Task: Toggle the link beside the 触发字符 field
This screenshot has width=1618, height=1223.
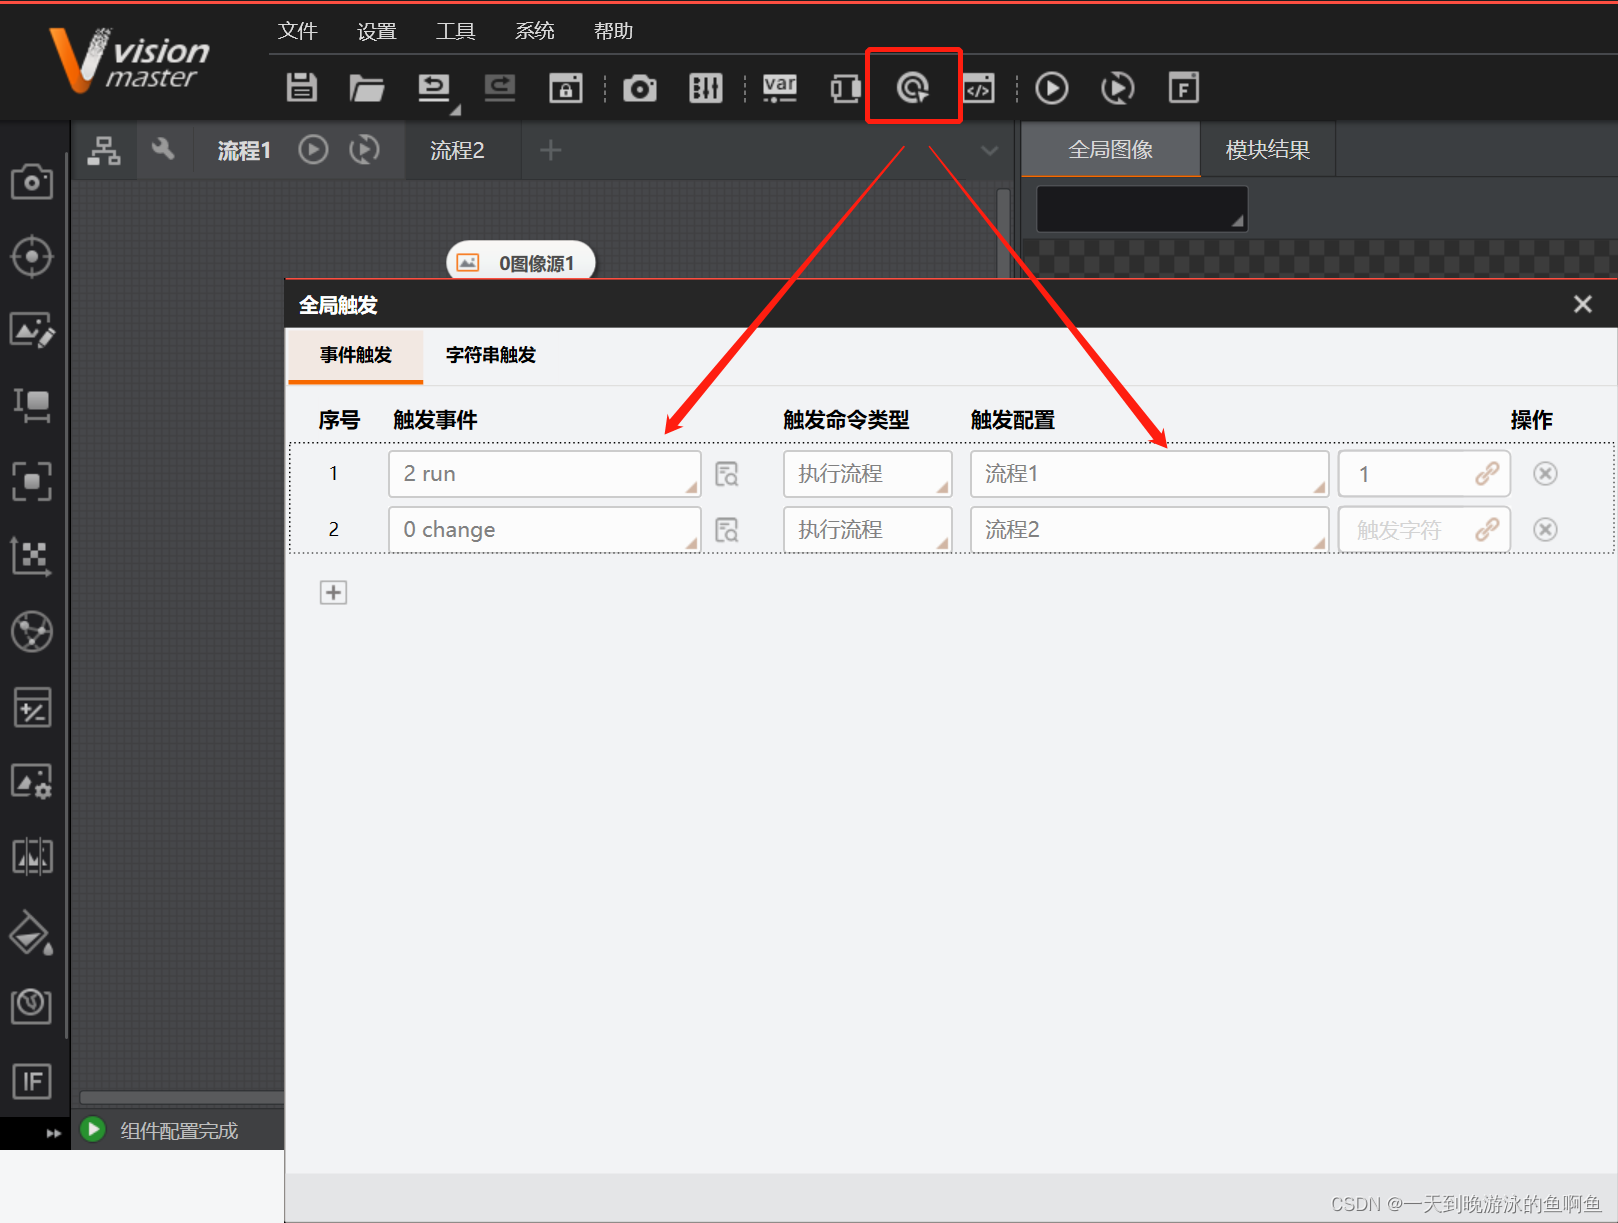Action: click(1489, 529)
